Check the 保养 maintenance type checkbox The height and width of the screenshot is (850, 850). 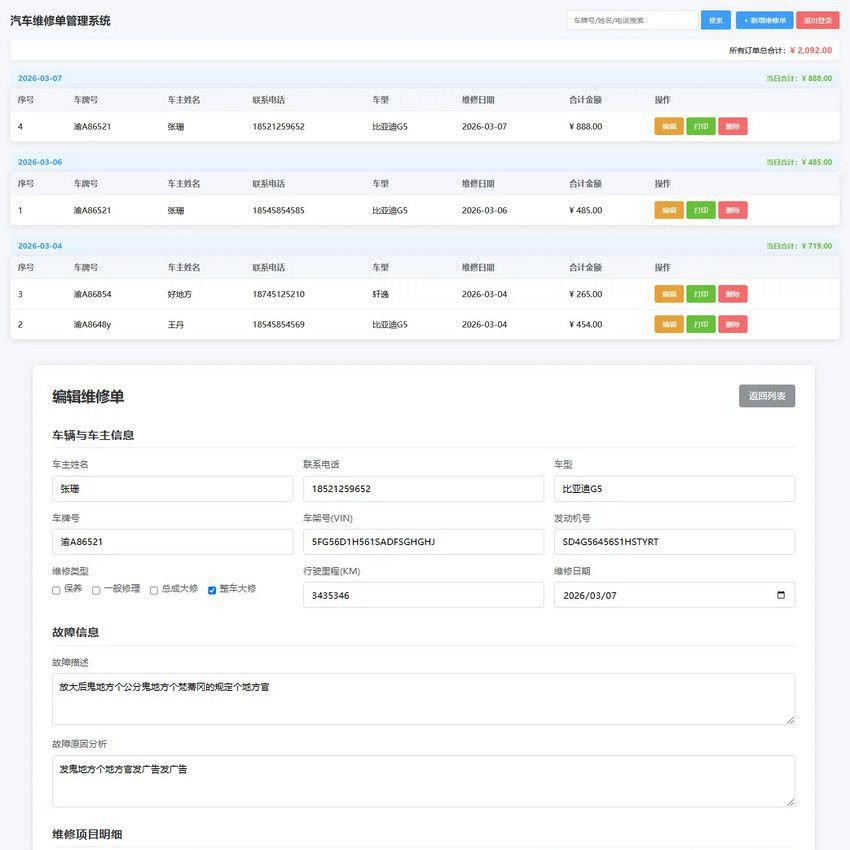click(54, 588)
